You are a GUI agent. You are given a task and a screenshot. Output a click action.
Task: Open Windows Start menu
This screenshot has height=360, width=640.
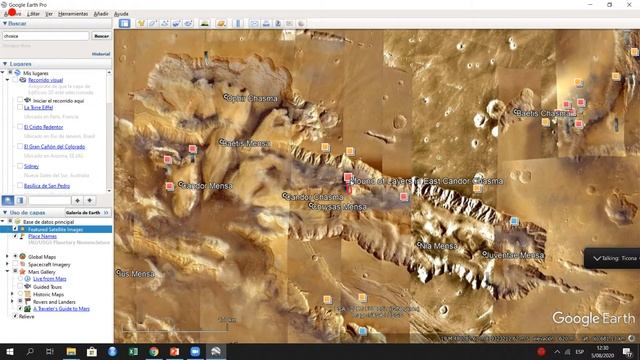coord(10,351)
